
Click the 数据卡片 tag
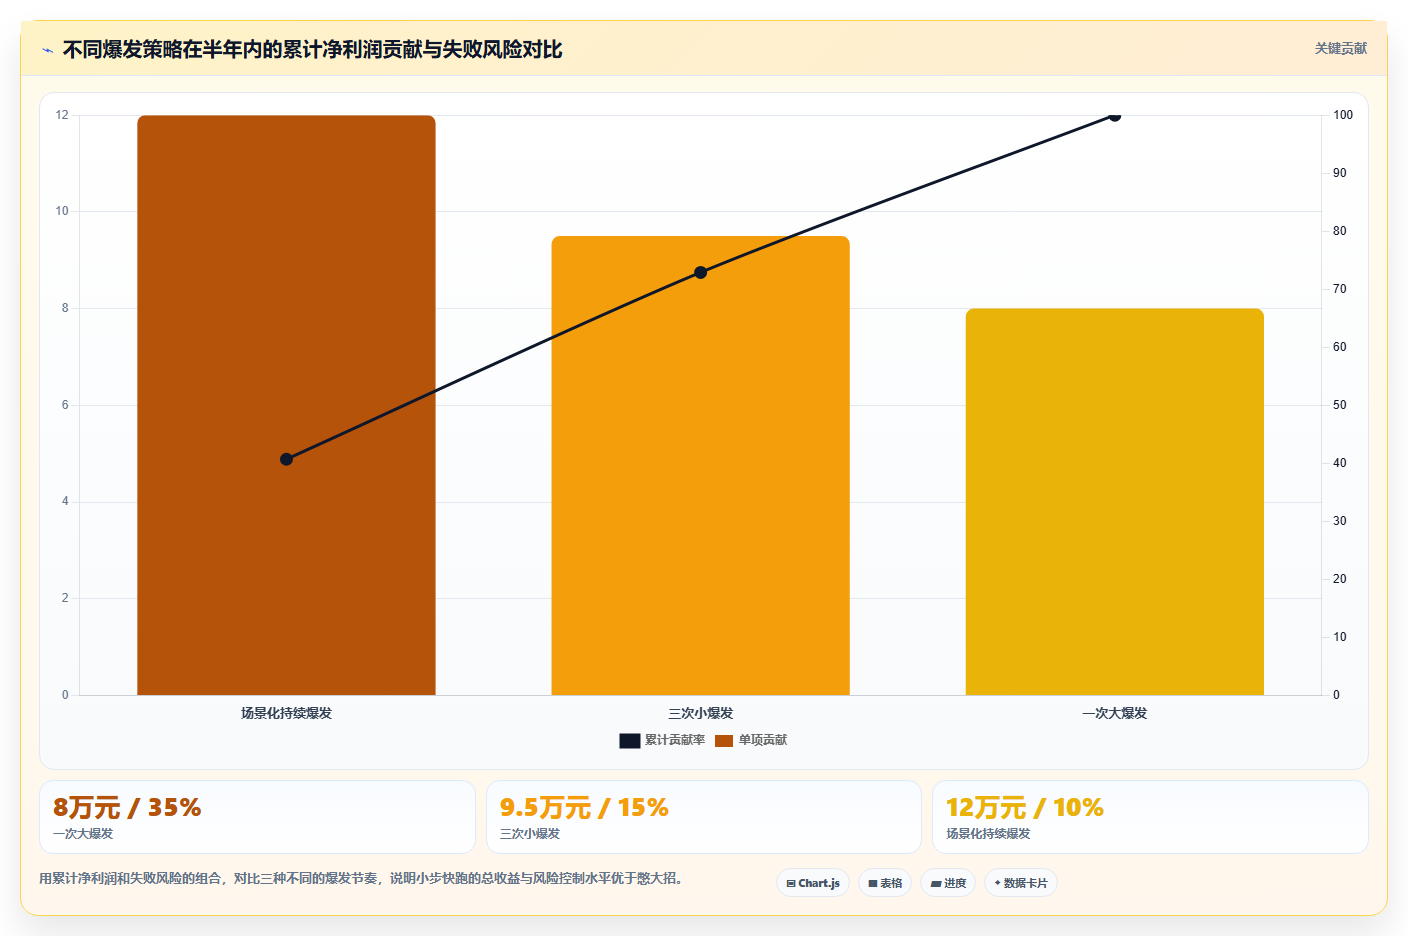tap(1021, 883)
